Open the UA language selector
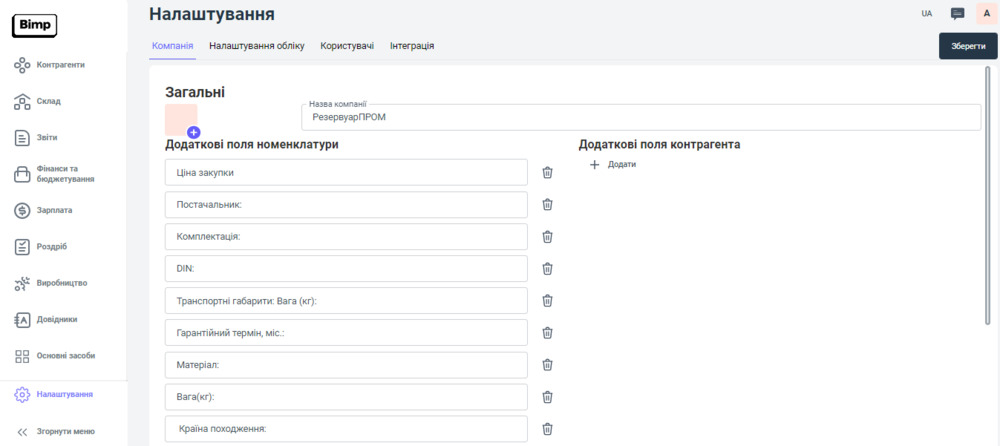The image size is (1000, 446). 926,14
